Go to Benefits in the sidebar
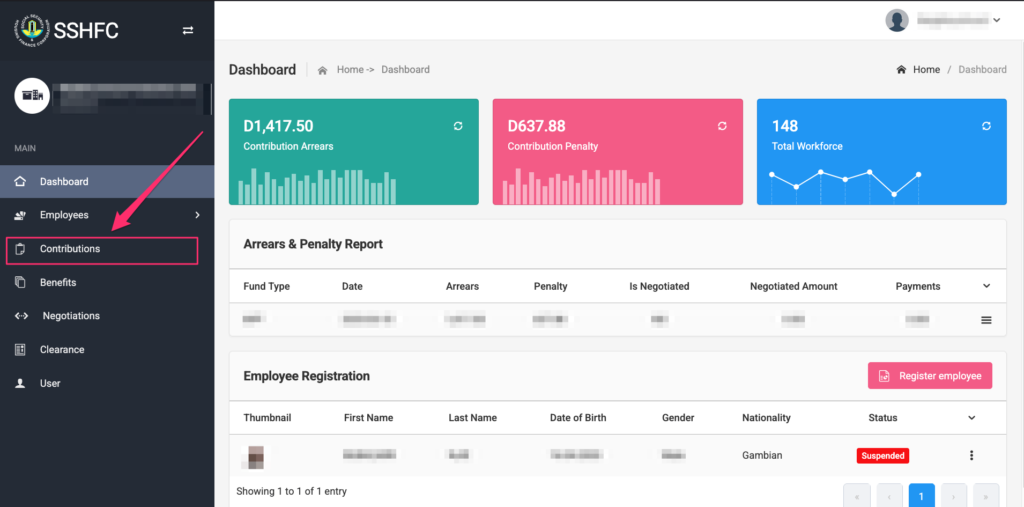The image size is (1024, 507). point(58,283)
